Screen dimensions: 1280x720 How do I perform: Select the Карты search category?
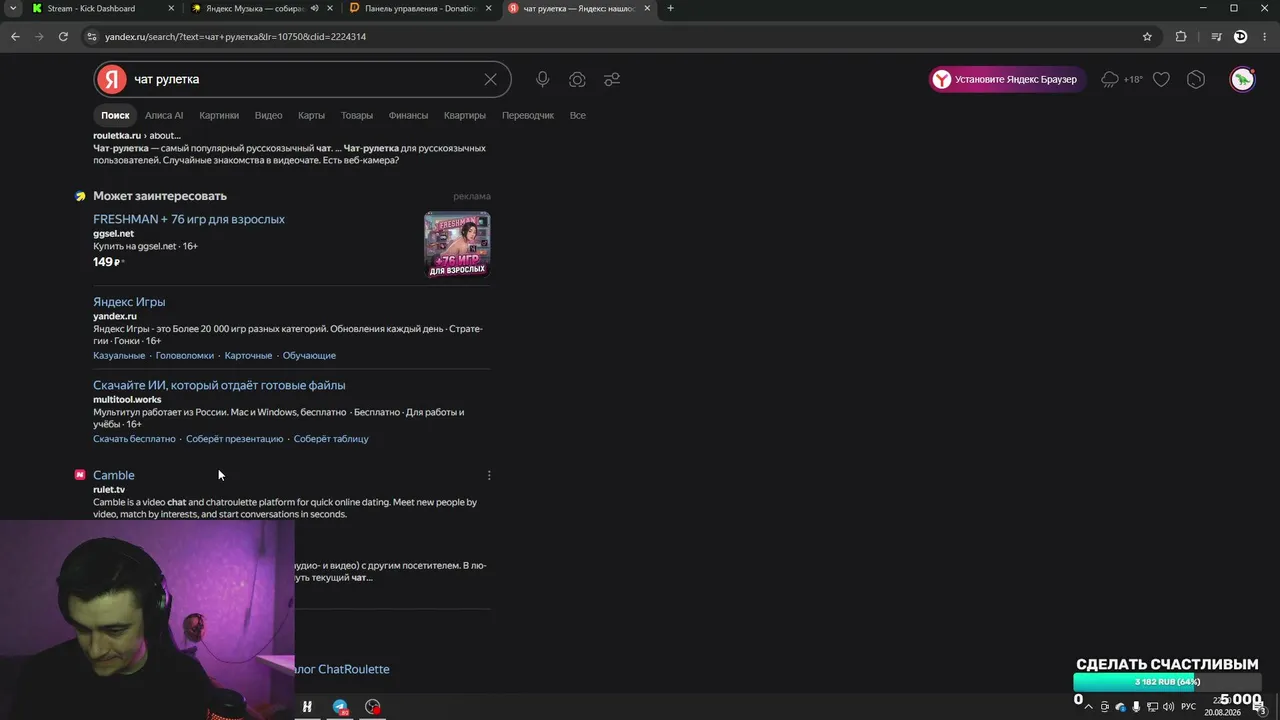311,115
